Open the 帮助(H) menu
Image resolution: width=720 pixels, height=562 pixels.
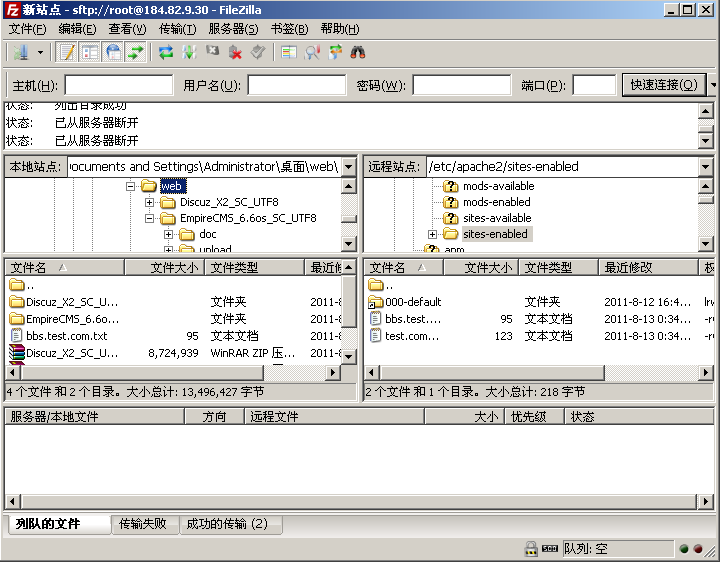coord(340,29)
